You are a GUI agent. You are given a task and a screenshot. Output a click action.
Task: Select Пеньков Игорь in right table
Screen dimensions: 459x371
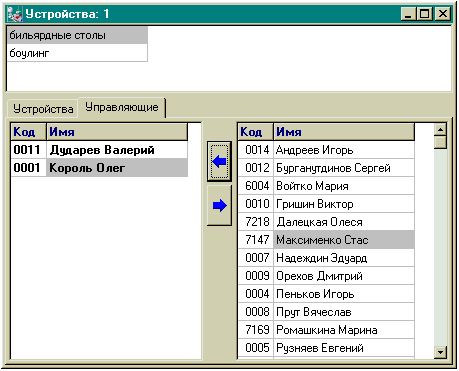click(x=344, y=294)
